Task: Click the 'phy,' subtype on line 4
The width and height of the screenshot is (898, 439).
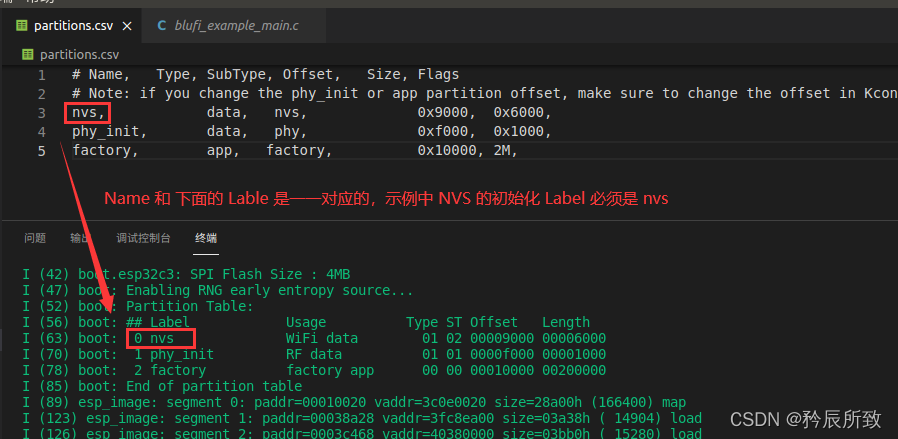Action: pos(291,132)
